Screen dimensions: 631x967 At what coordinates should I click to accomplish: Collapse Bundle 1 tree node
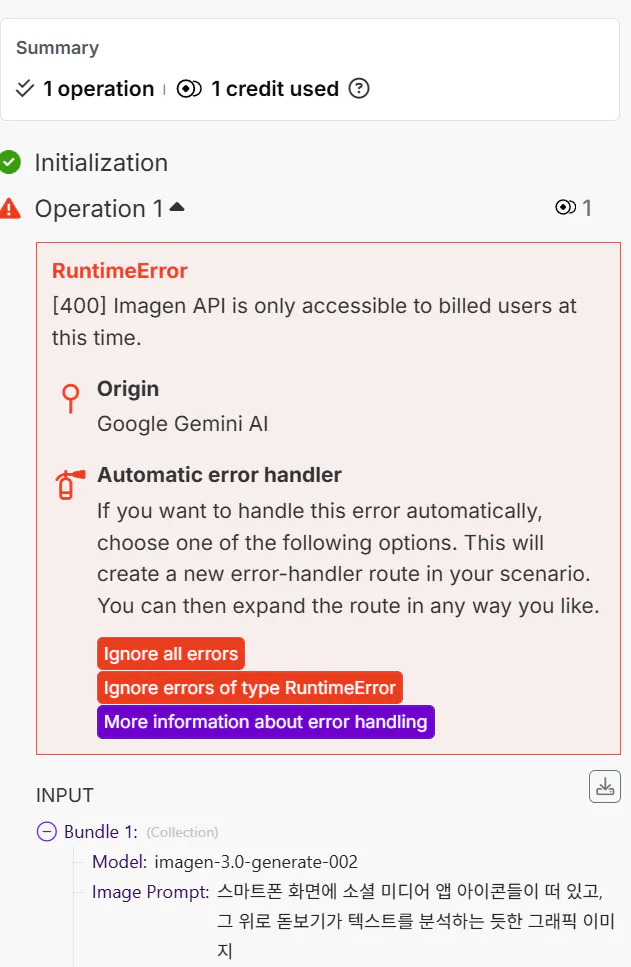tap(46, 831)
